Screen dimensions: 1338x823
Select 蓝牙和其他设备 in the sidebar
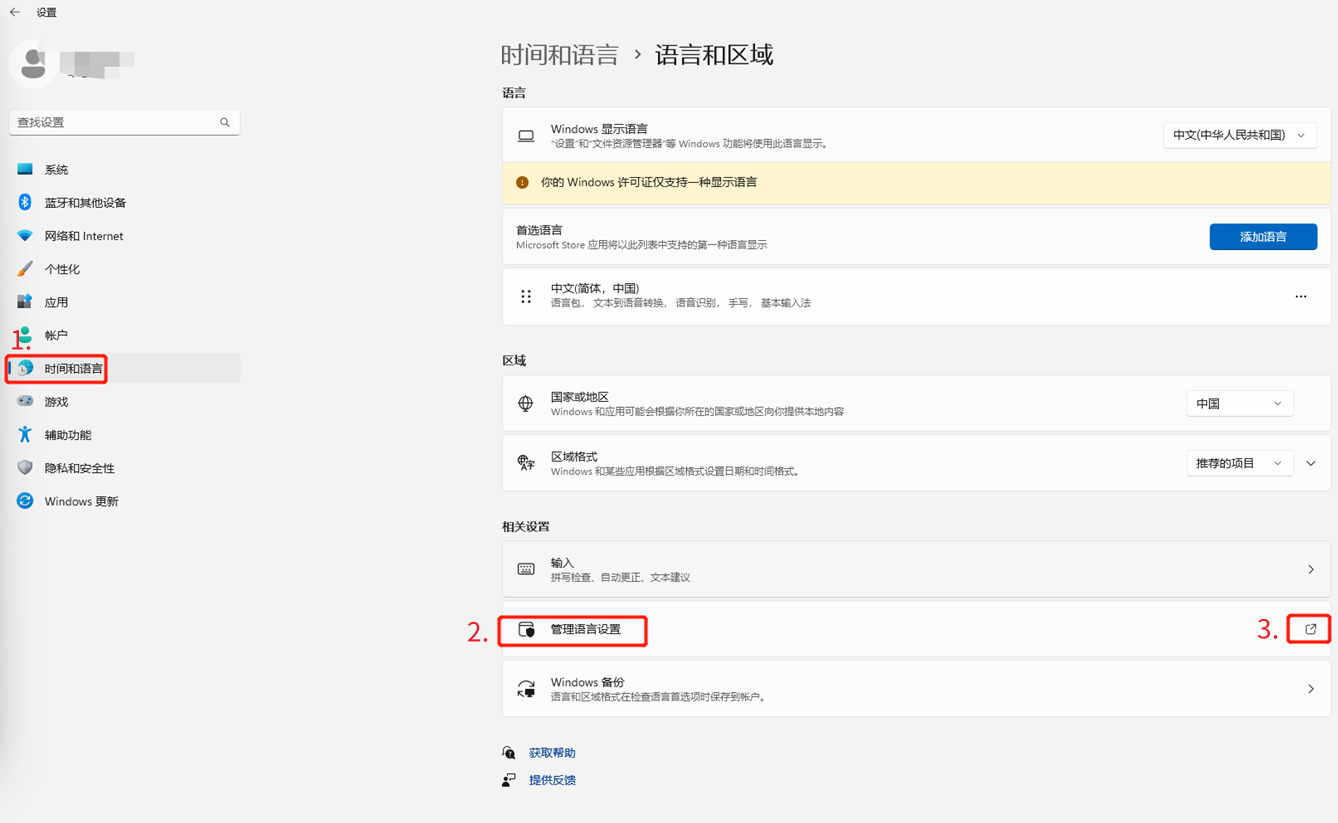124,202
